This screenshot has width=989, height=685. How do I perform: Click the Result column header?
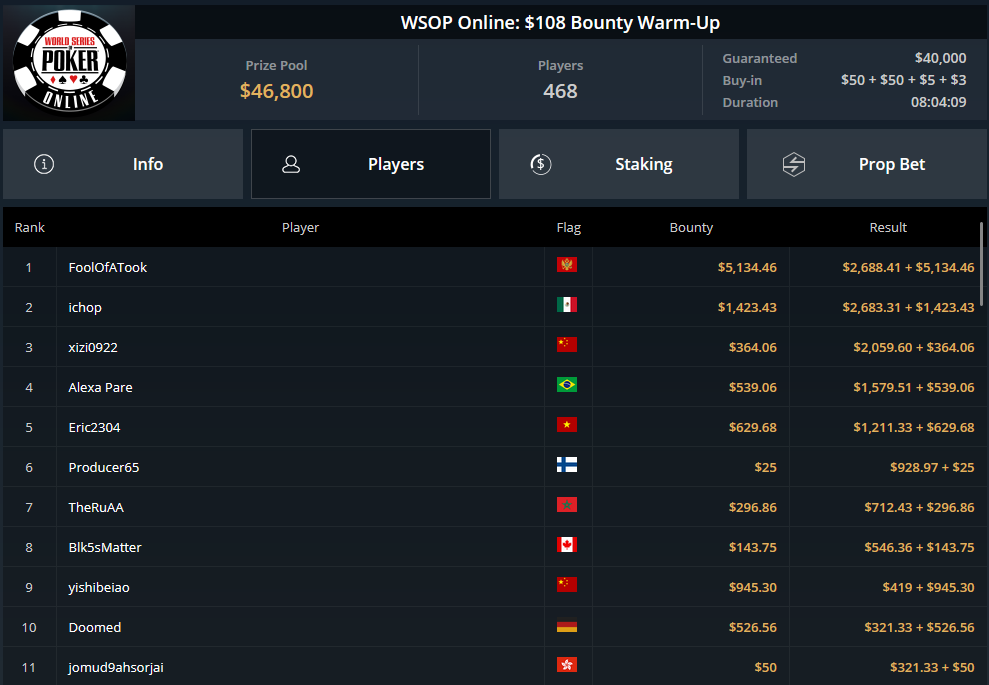click(x=888, y=228)
